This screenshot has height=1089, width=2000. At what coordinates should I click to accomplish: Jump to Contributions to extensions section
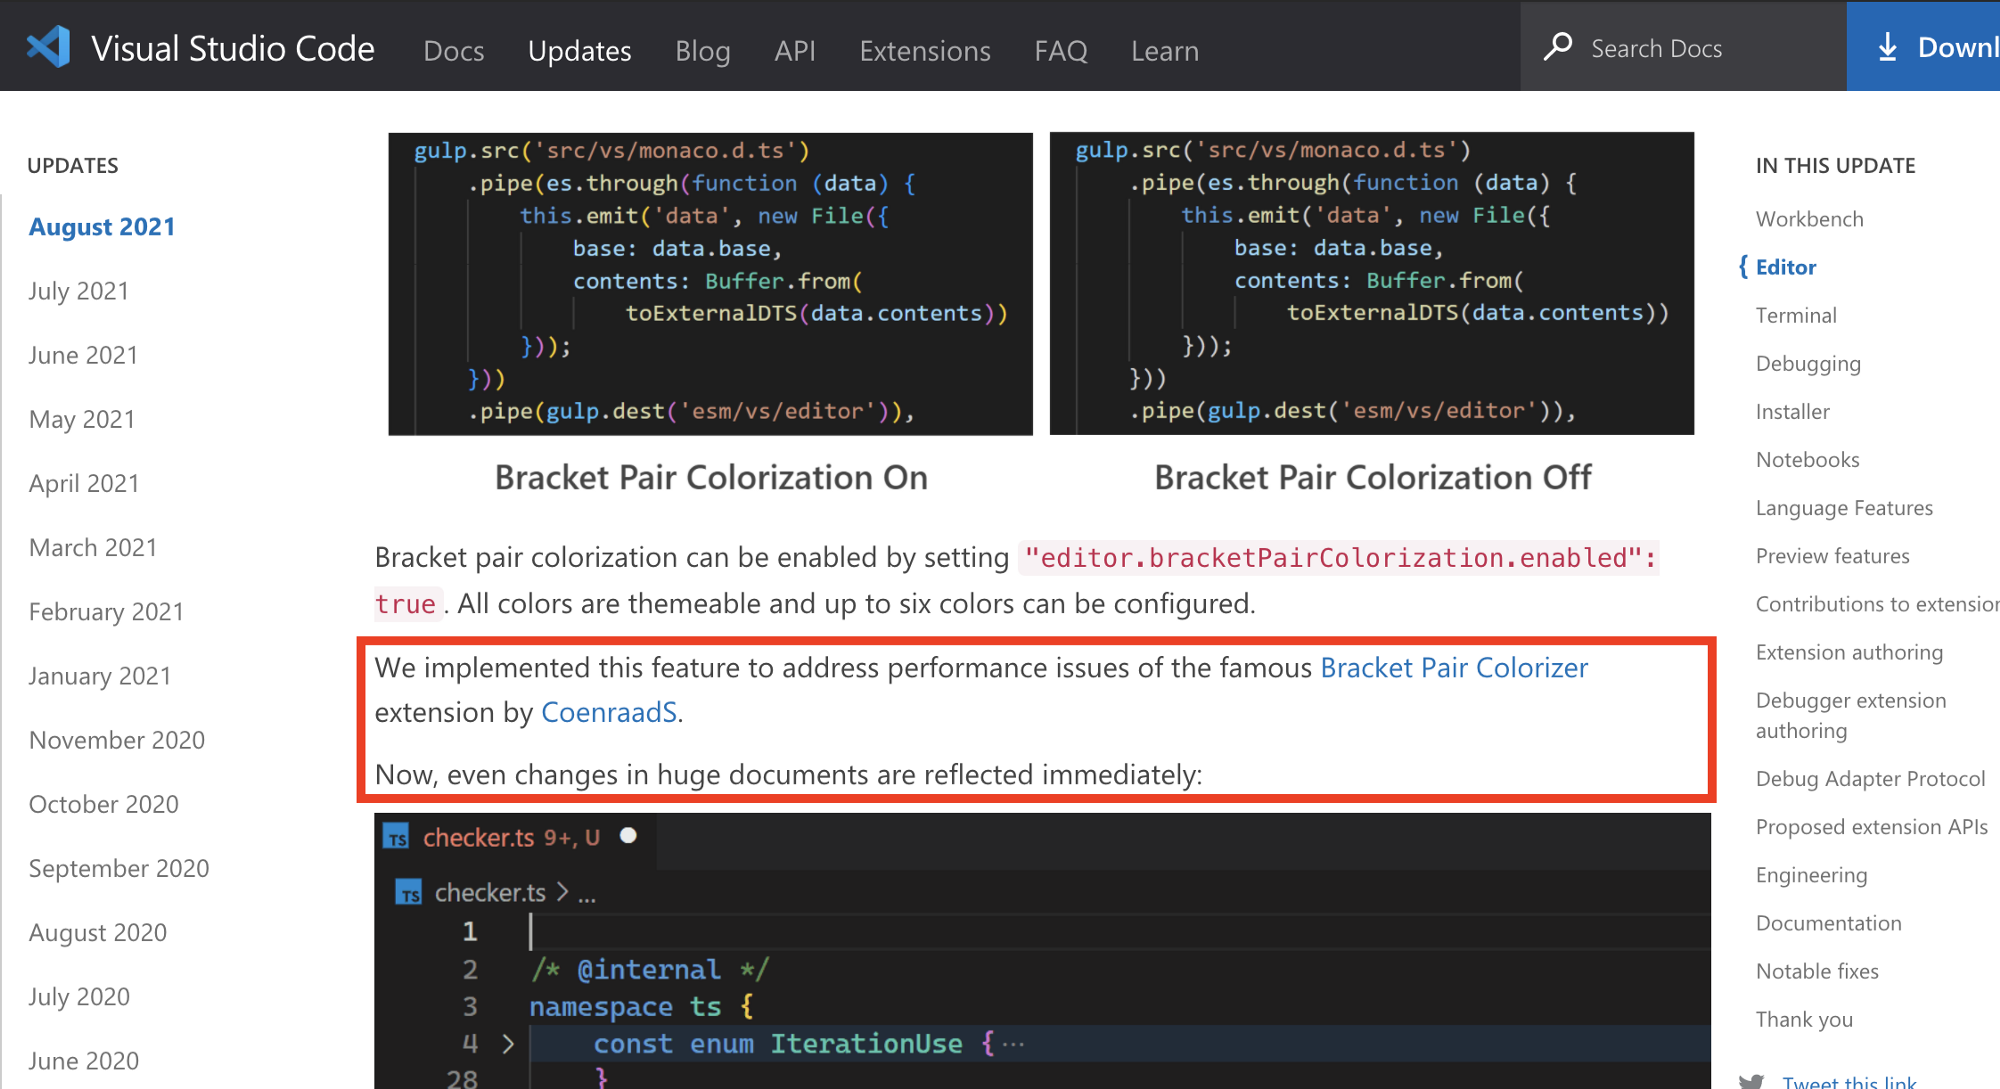tap(1877, 603)
